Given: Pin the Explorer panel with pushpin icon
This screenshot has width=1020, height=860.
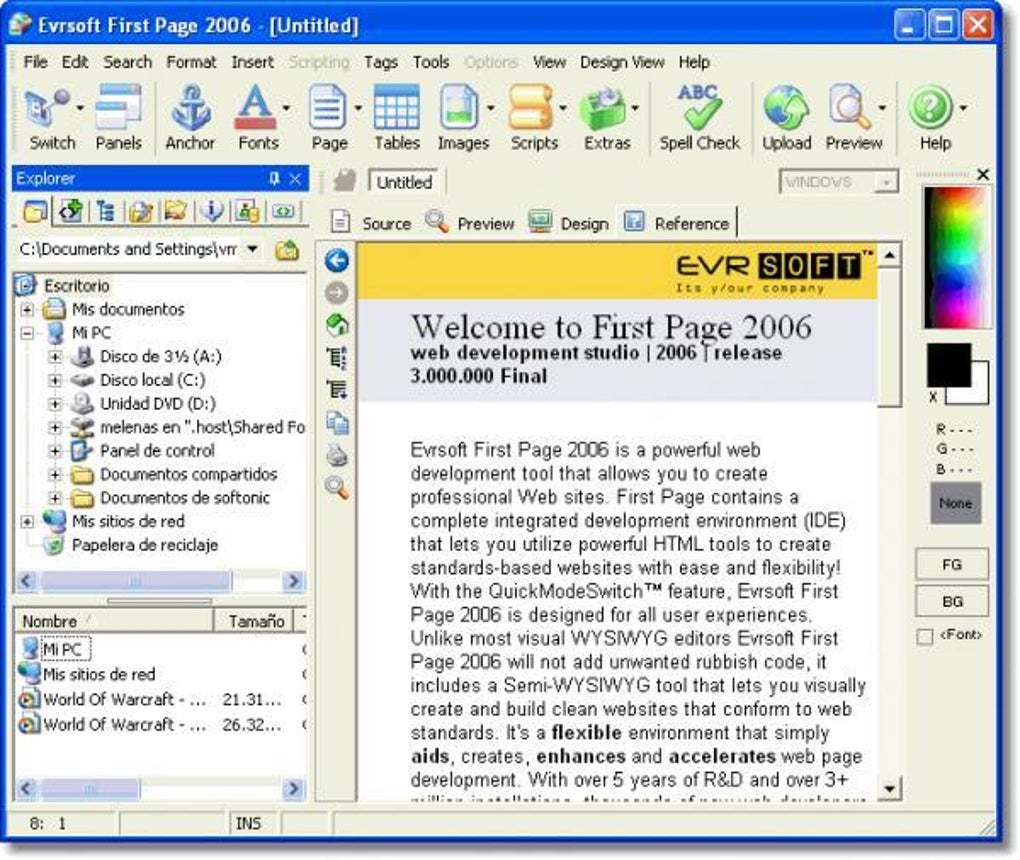Looking at the screenshot, I should point(274,178).
